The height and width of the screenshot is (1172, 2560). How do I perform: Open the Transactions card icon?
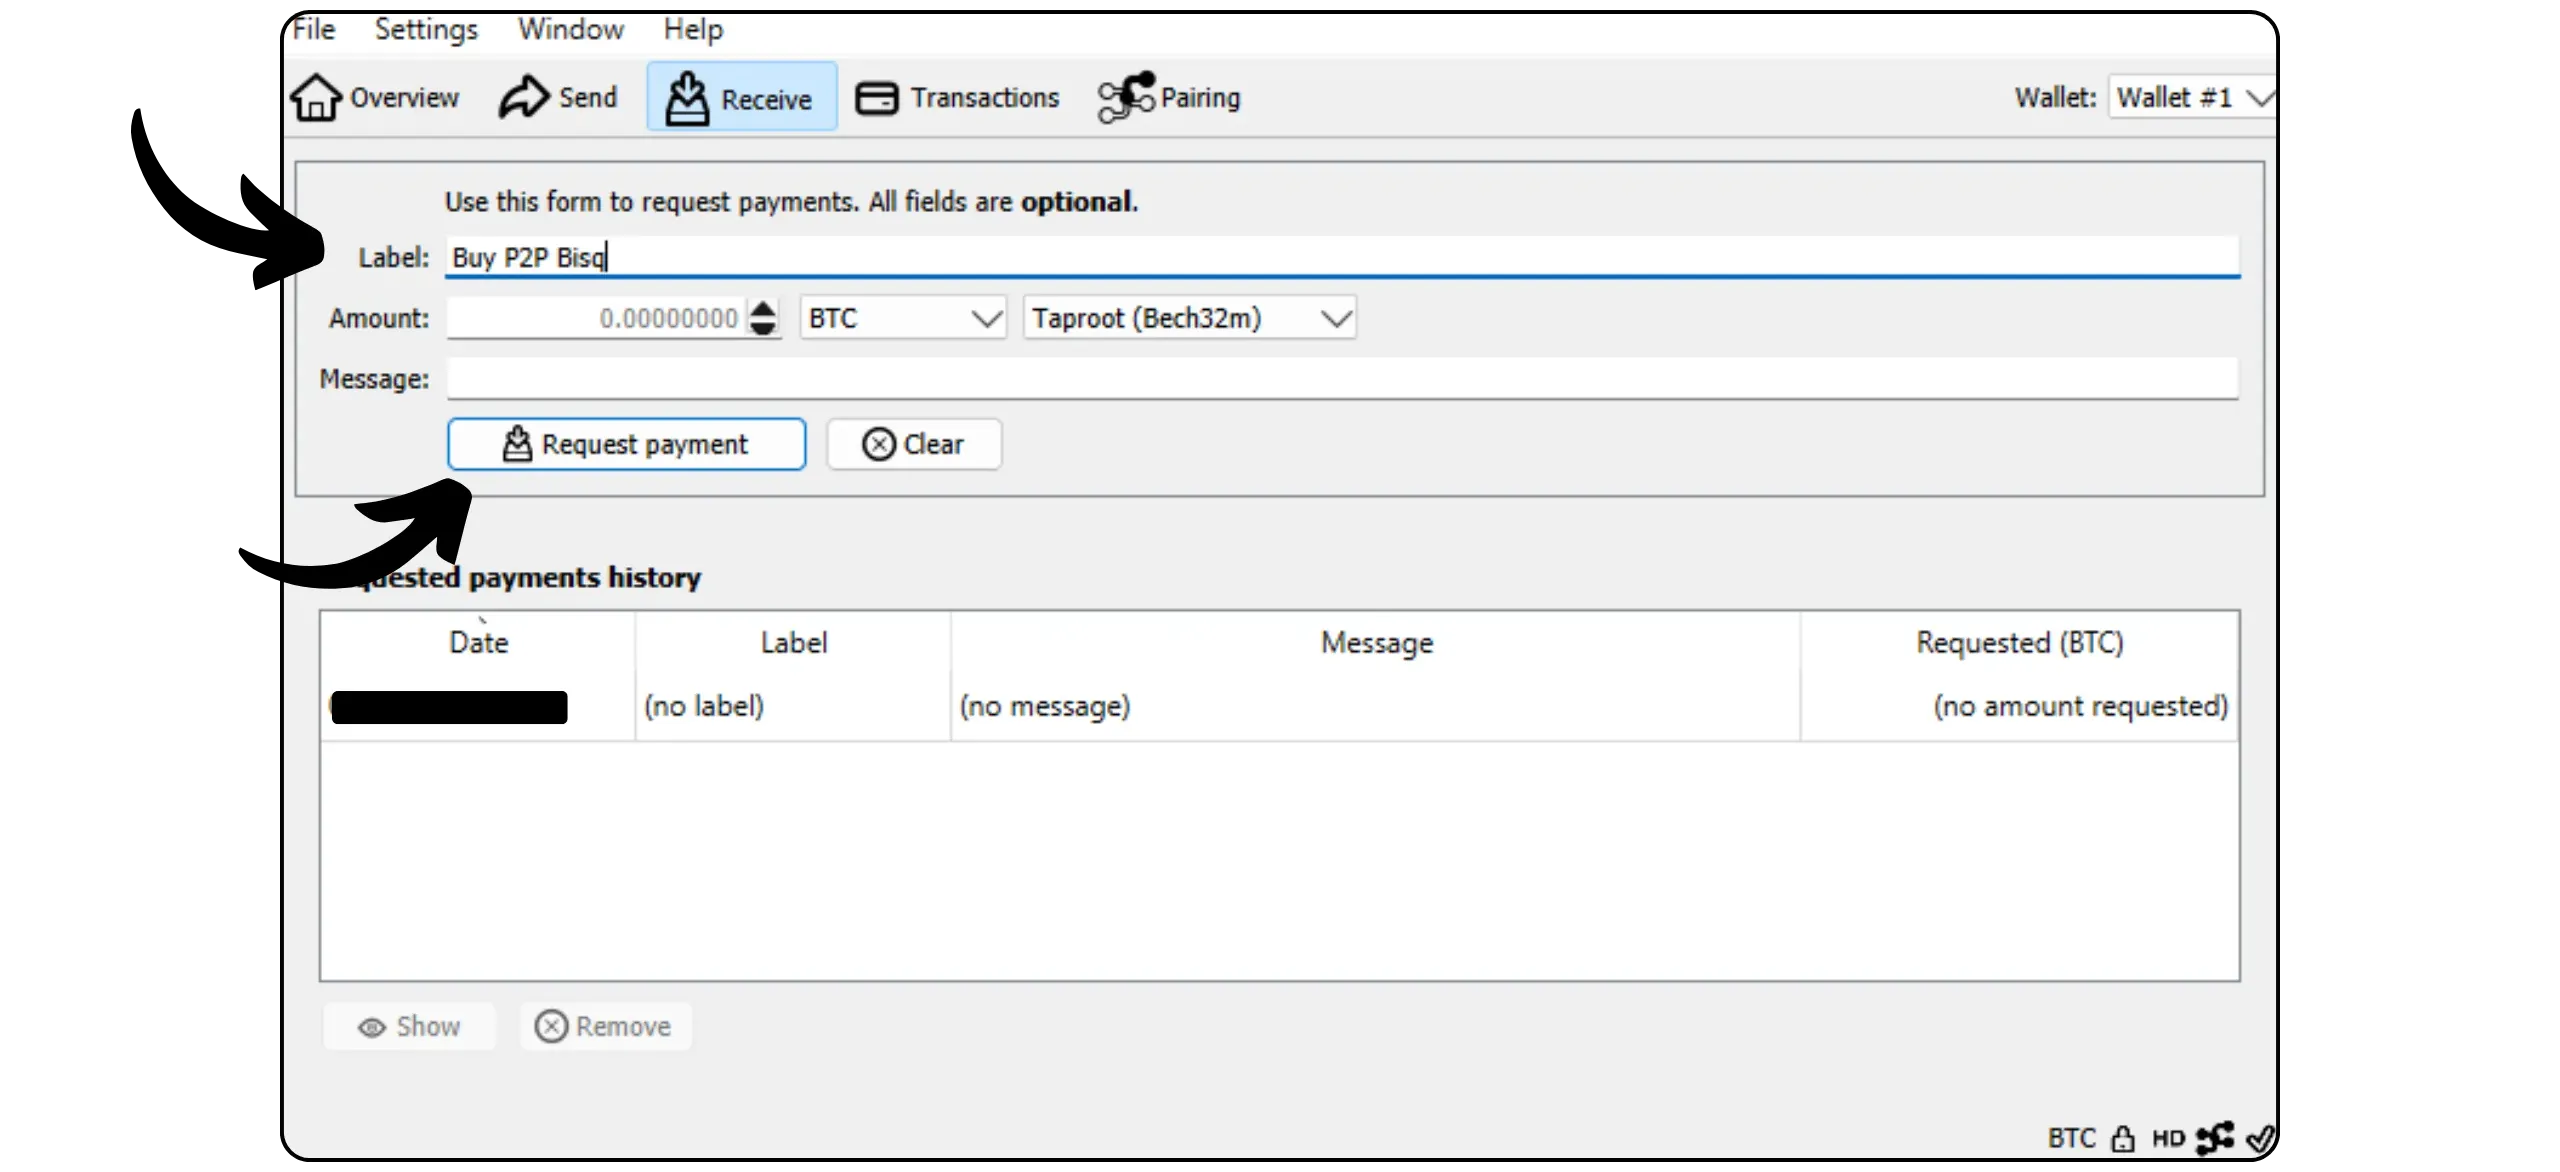pos(877,98)
